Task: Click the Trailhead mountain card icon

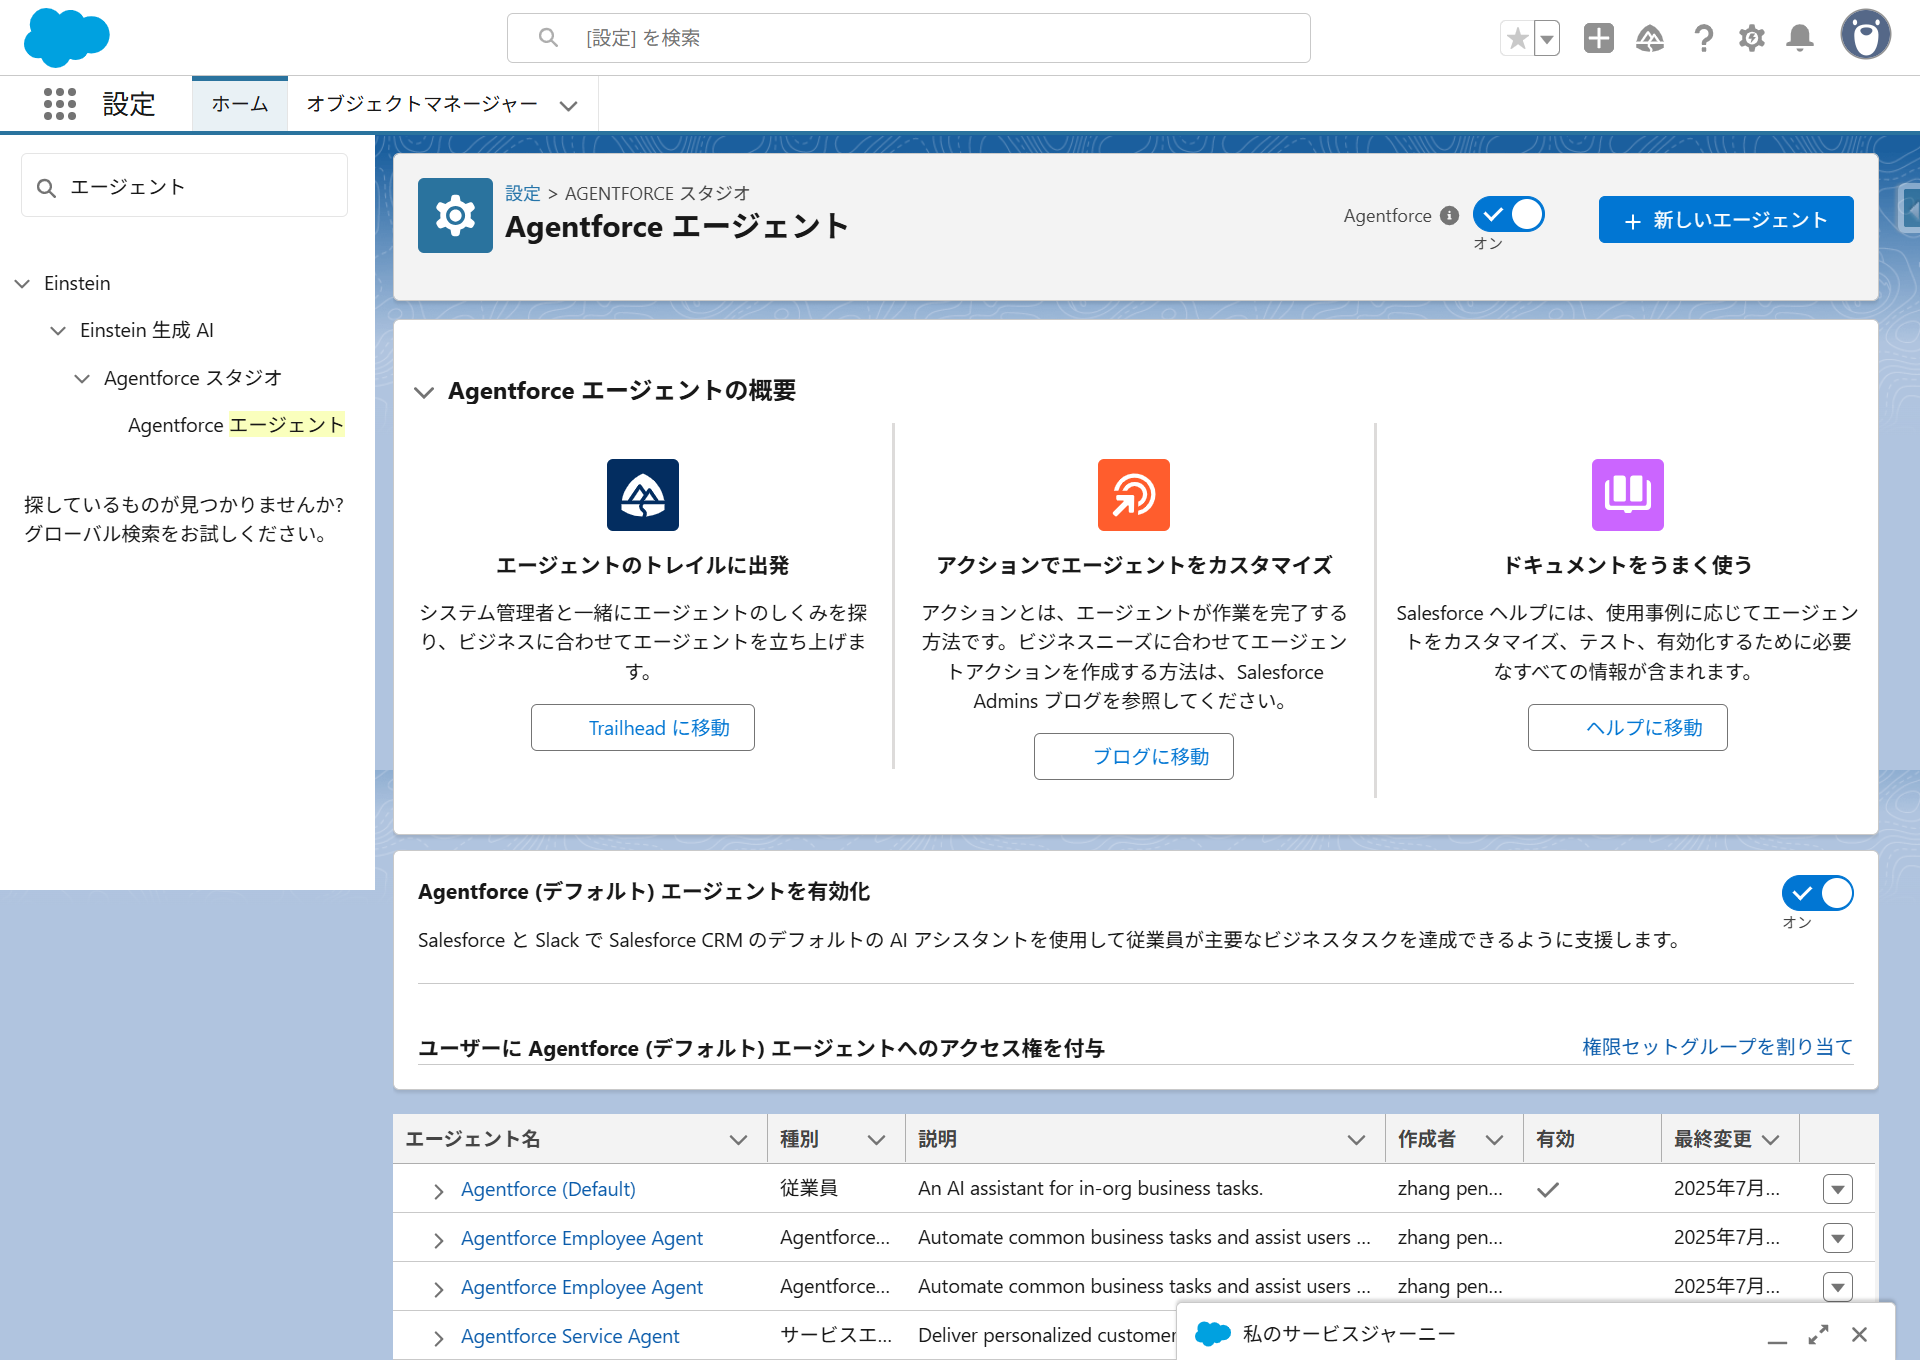Action: tap(643, 495)
